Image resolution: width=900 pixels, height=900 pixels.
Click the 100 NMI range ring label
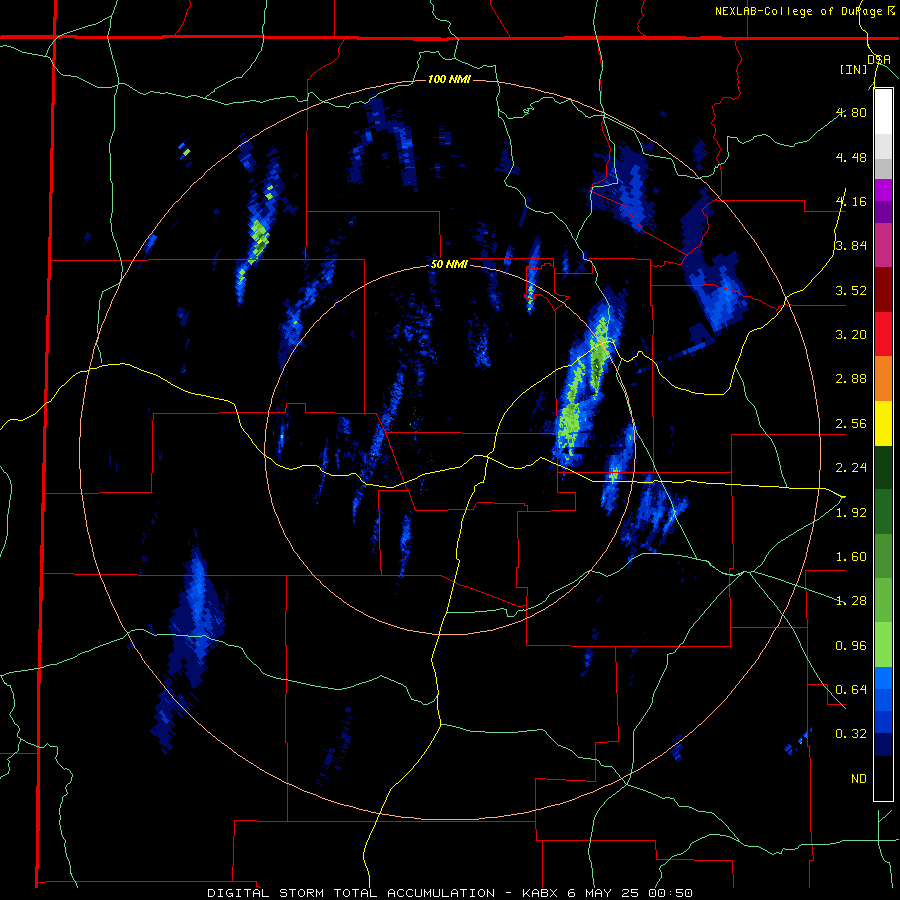click(x=449, y=79)
